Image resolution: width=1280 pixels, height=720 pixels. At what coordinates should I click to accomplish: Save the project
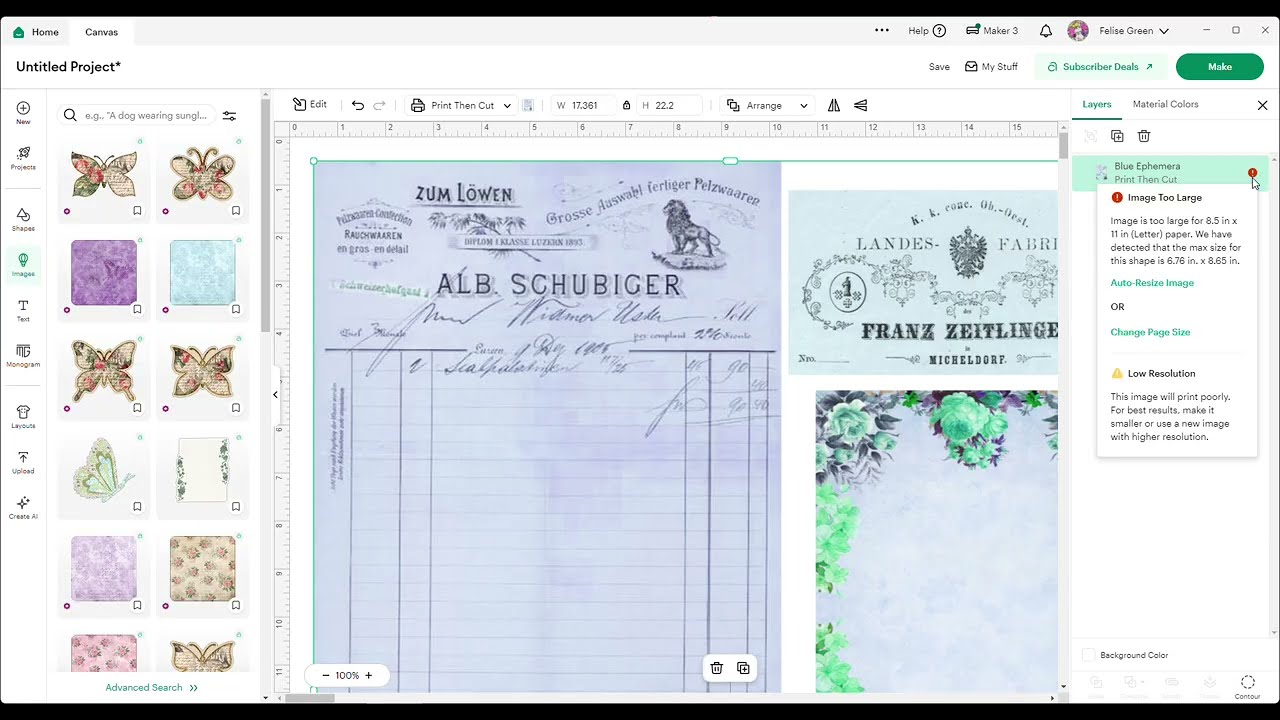(x=939, y=67)
